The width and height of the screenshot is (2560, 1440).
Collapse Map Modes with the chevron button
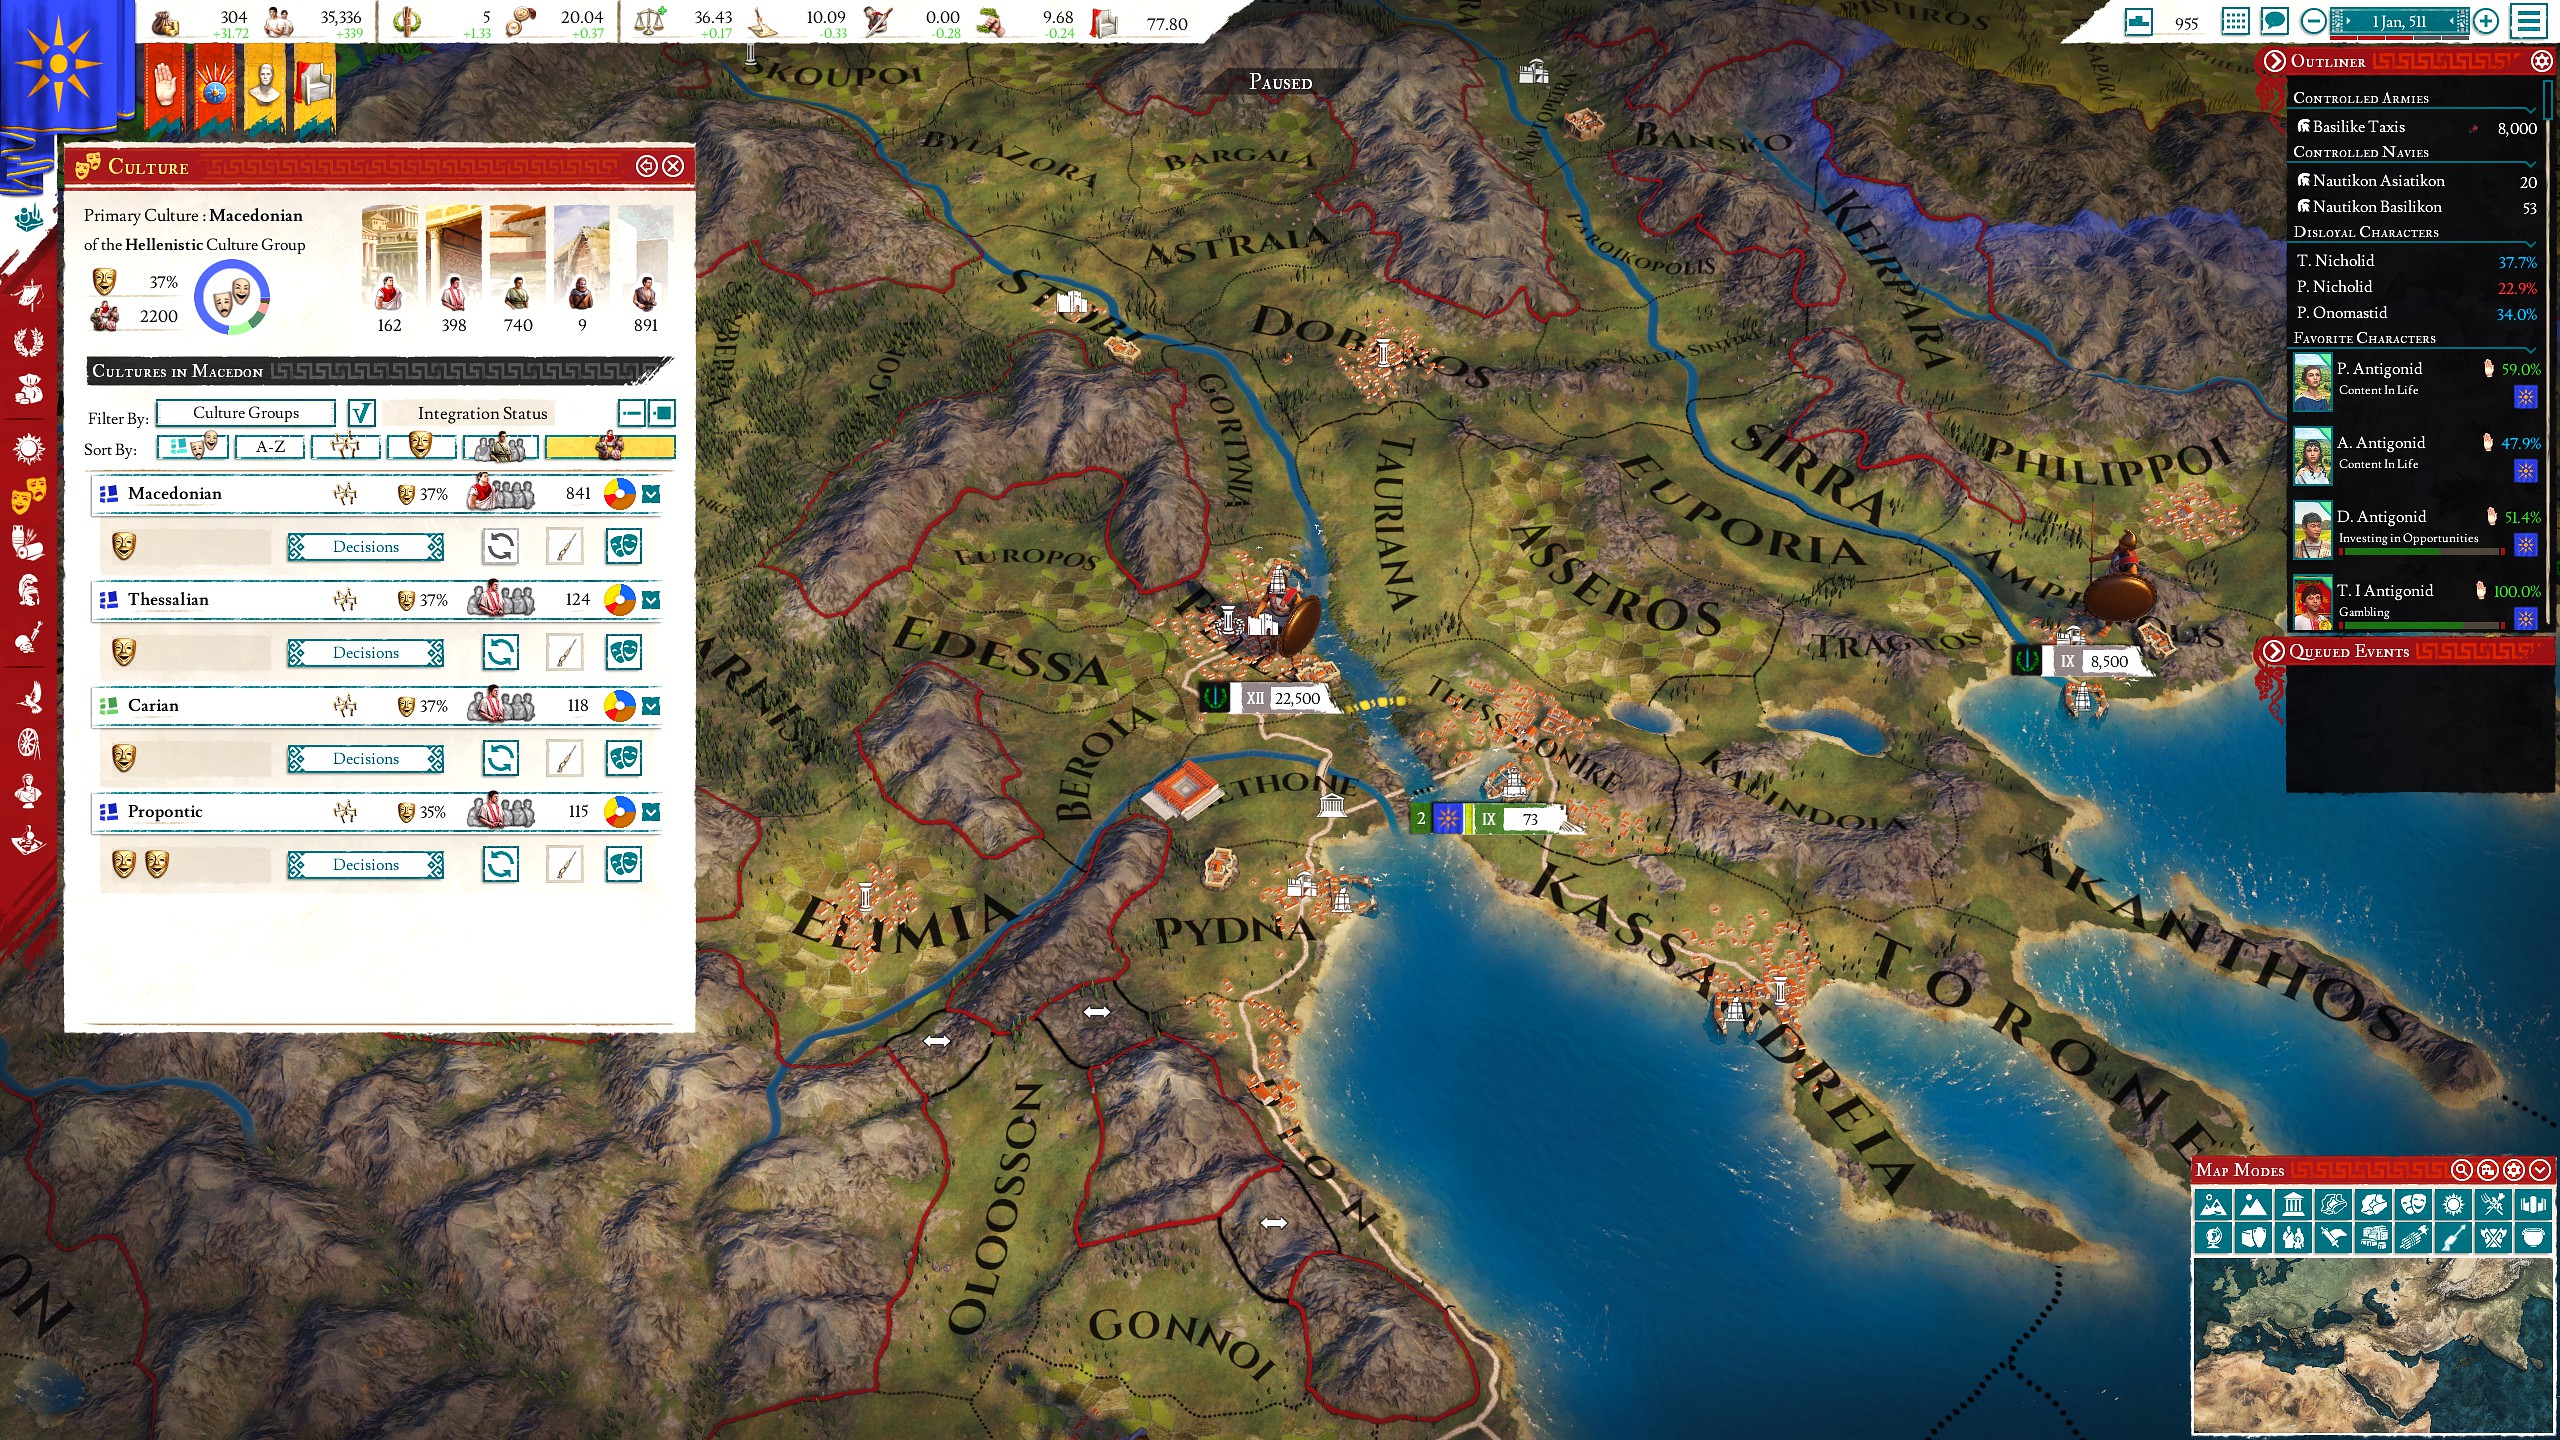point(2540,1170)
